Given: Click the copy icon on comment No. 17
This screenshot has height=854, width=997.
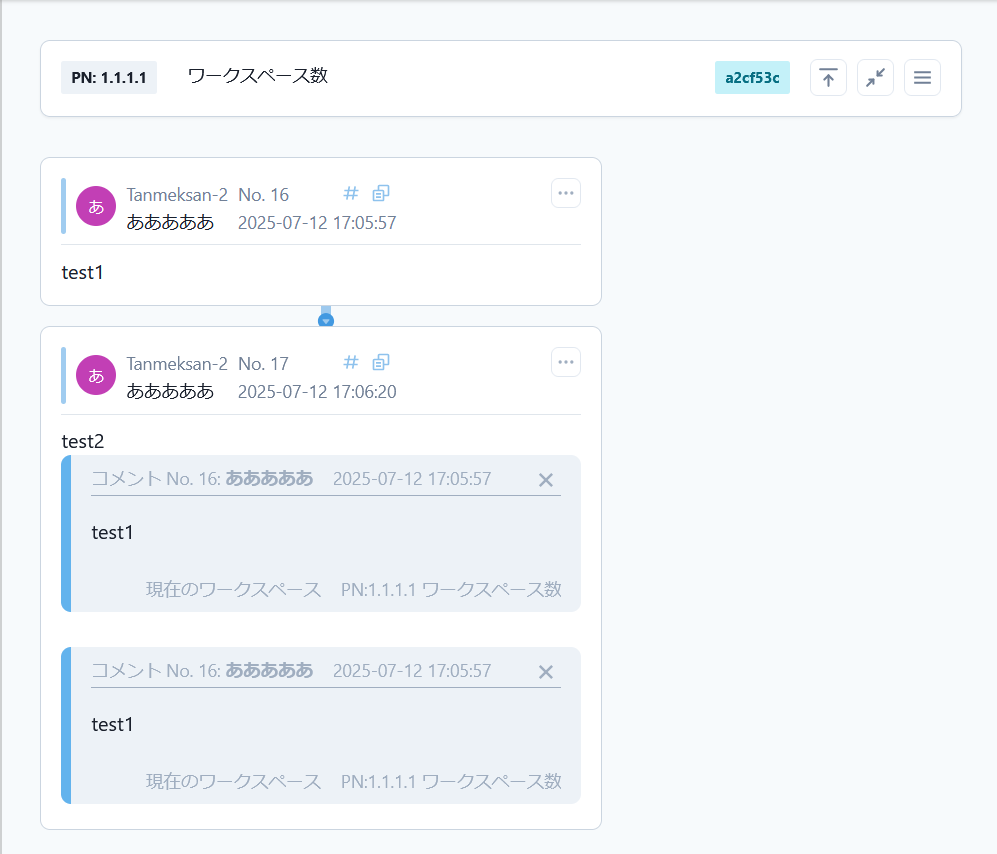Looking at the screenshot, I should click(380, 362).
